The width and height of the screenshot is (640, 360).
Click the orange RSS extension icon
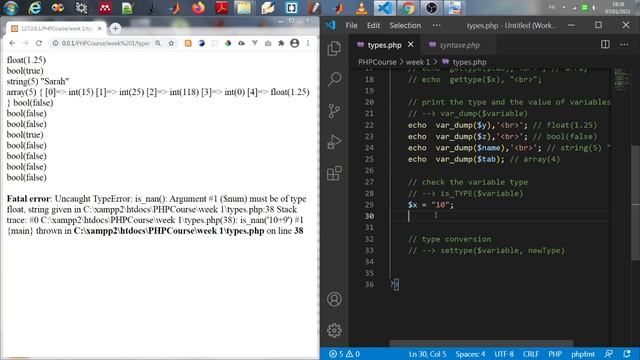point(188,43)
